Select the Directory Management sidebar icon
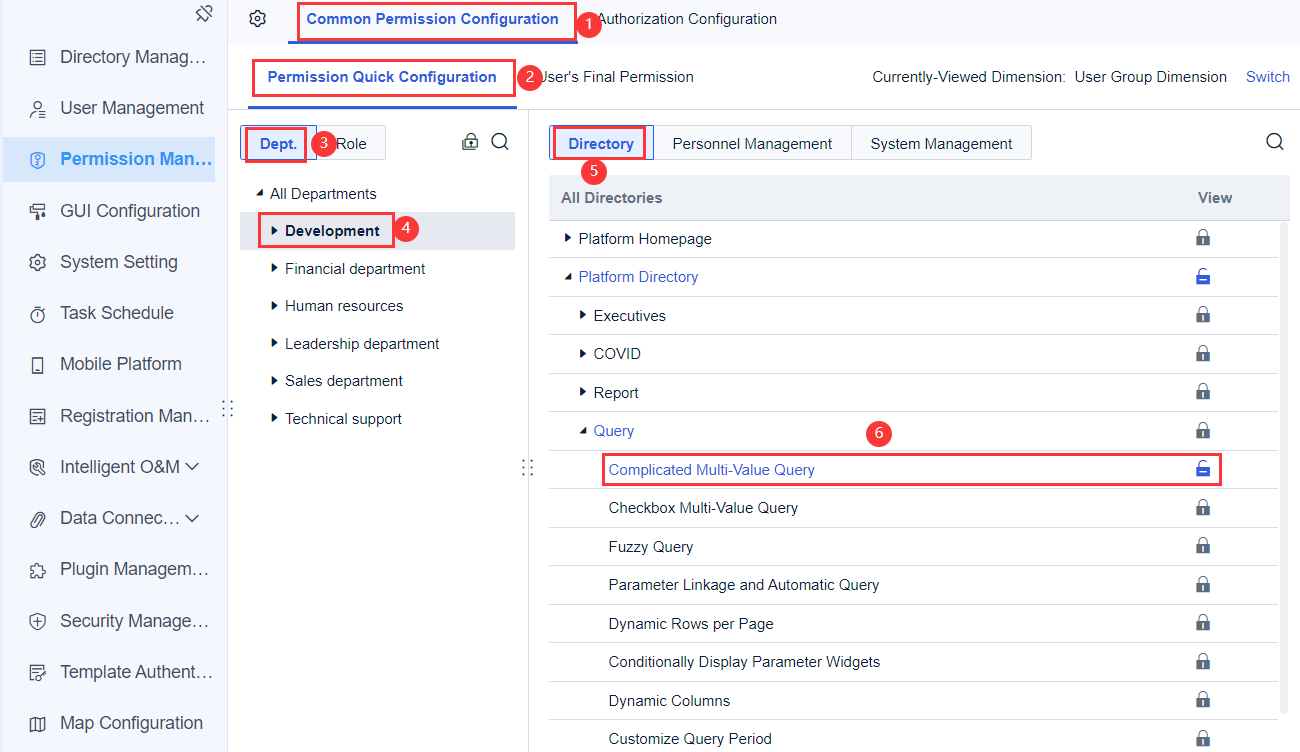The width and height of the screenshot is (1300, 752). pos(38,56)
